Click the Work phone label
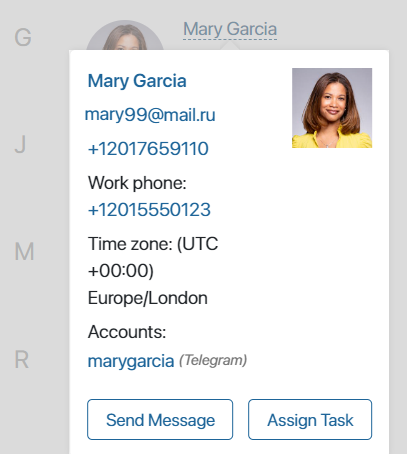 pos(137,183)
